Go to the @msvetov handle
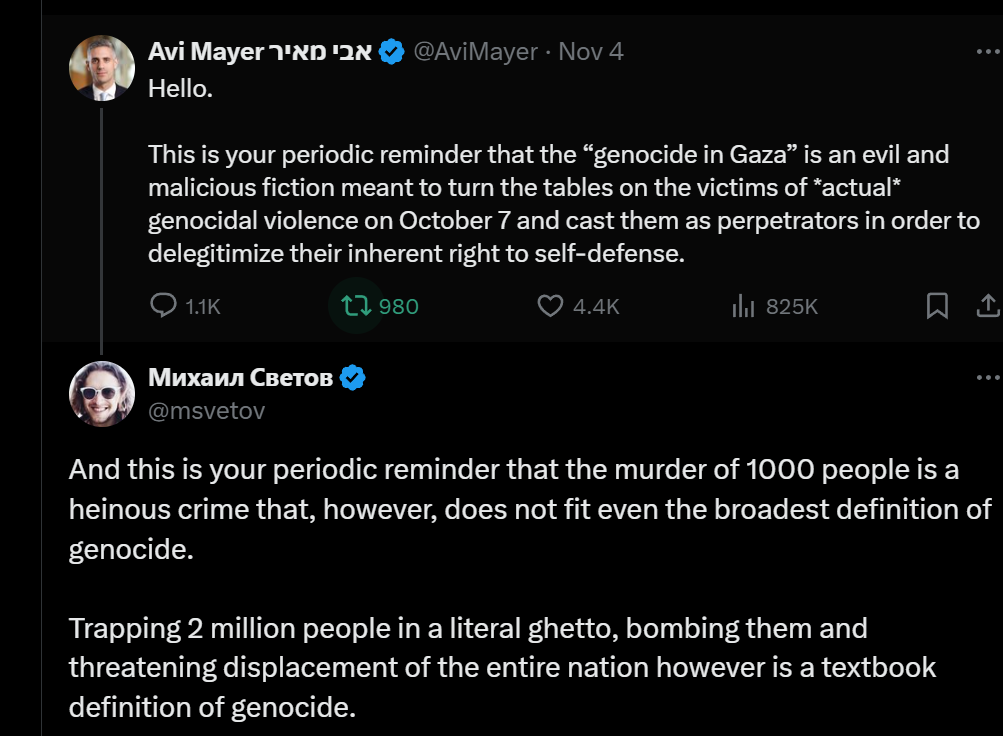1003x736 pixels. click(207, 411)
